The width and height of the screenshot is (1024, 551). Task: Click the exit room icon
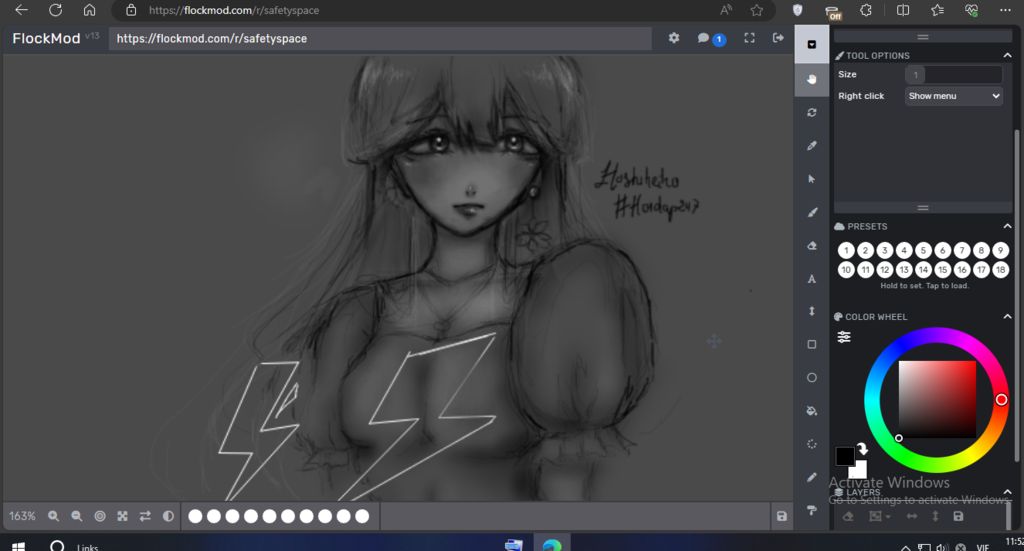click(x=778, y=38)
